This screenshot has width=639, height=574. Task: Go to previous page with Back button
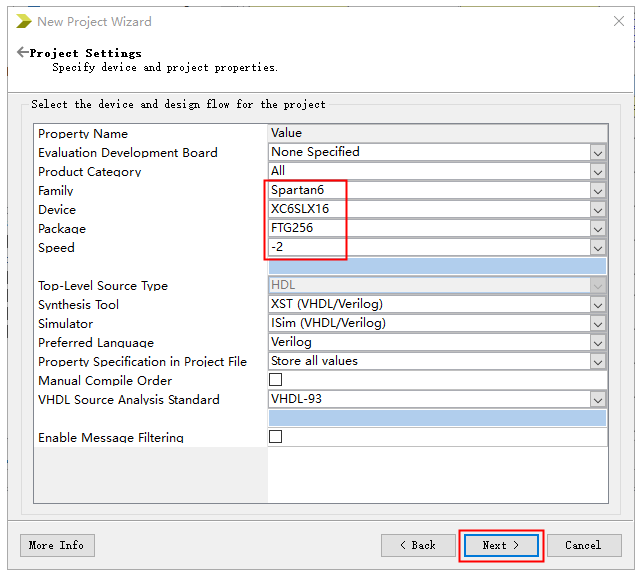coord(418,545)
